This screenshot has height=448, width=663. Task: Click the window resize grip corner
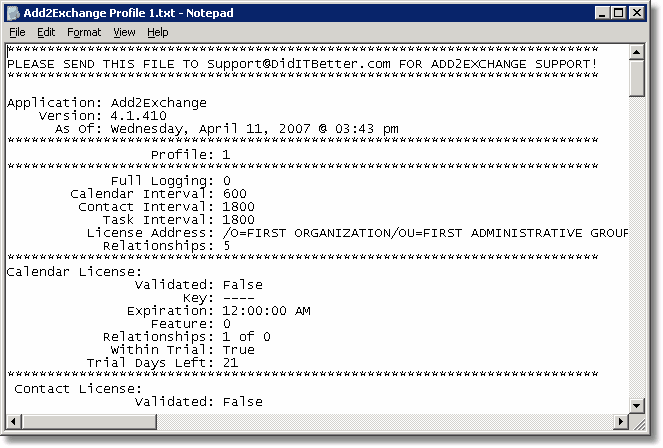[638, 422]
